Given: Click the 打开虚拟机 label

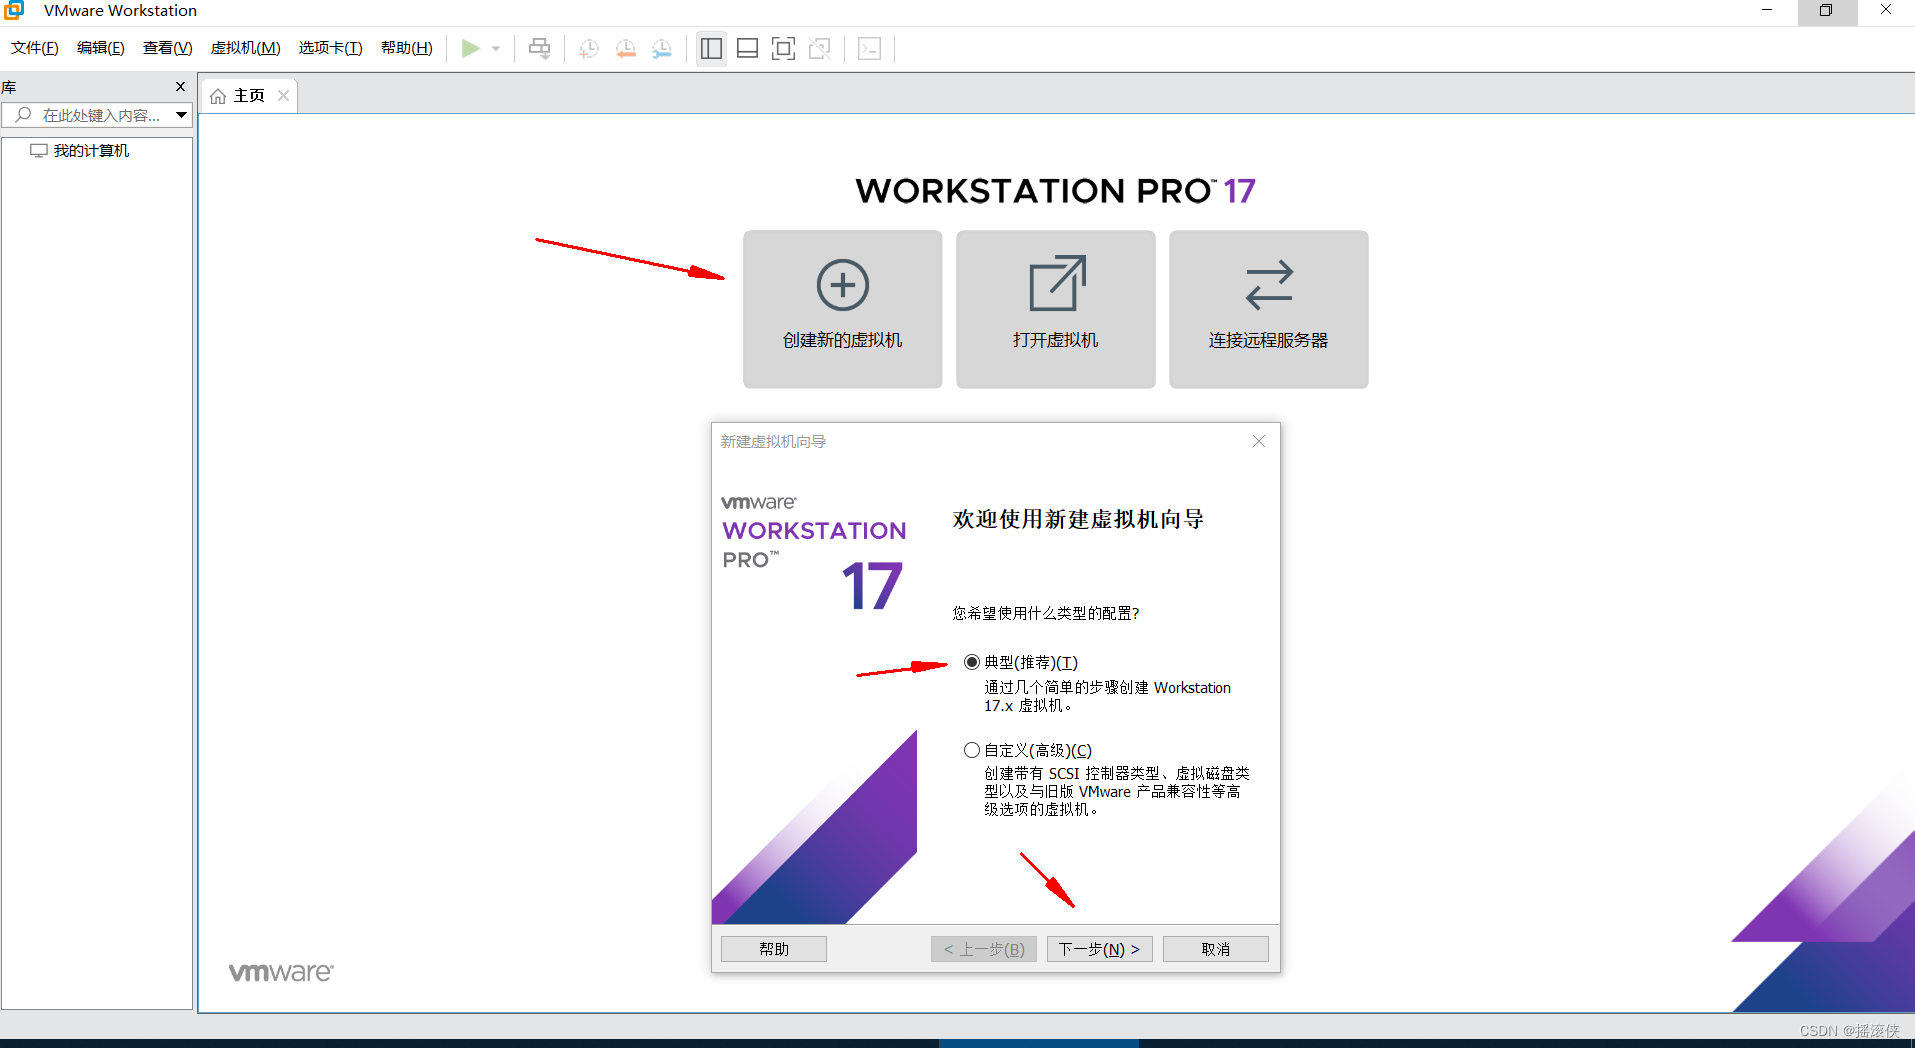Looking at the screenshot, I should pyautogui.click(x=1055, y=340).
